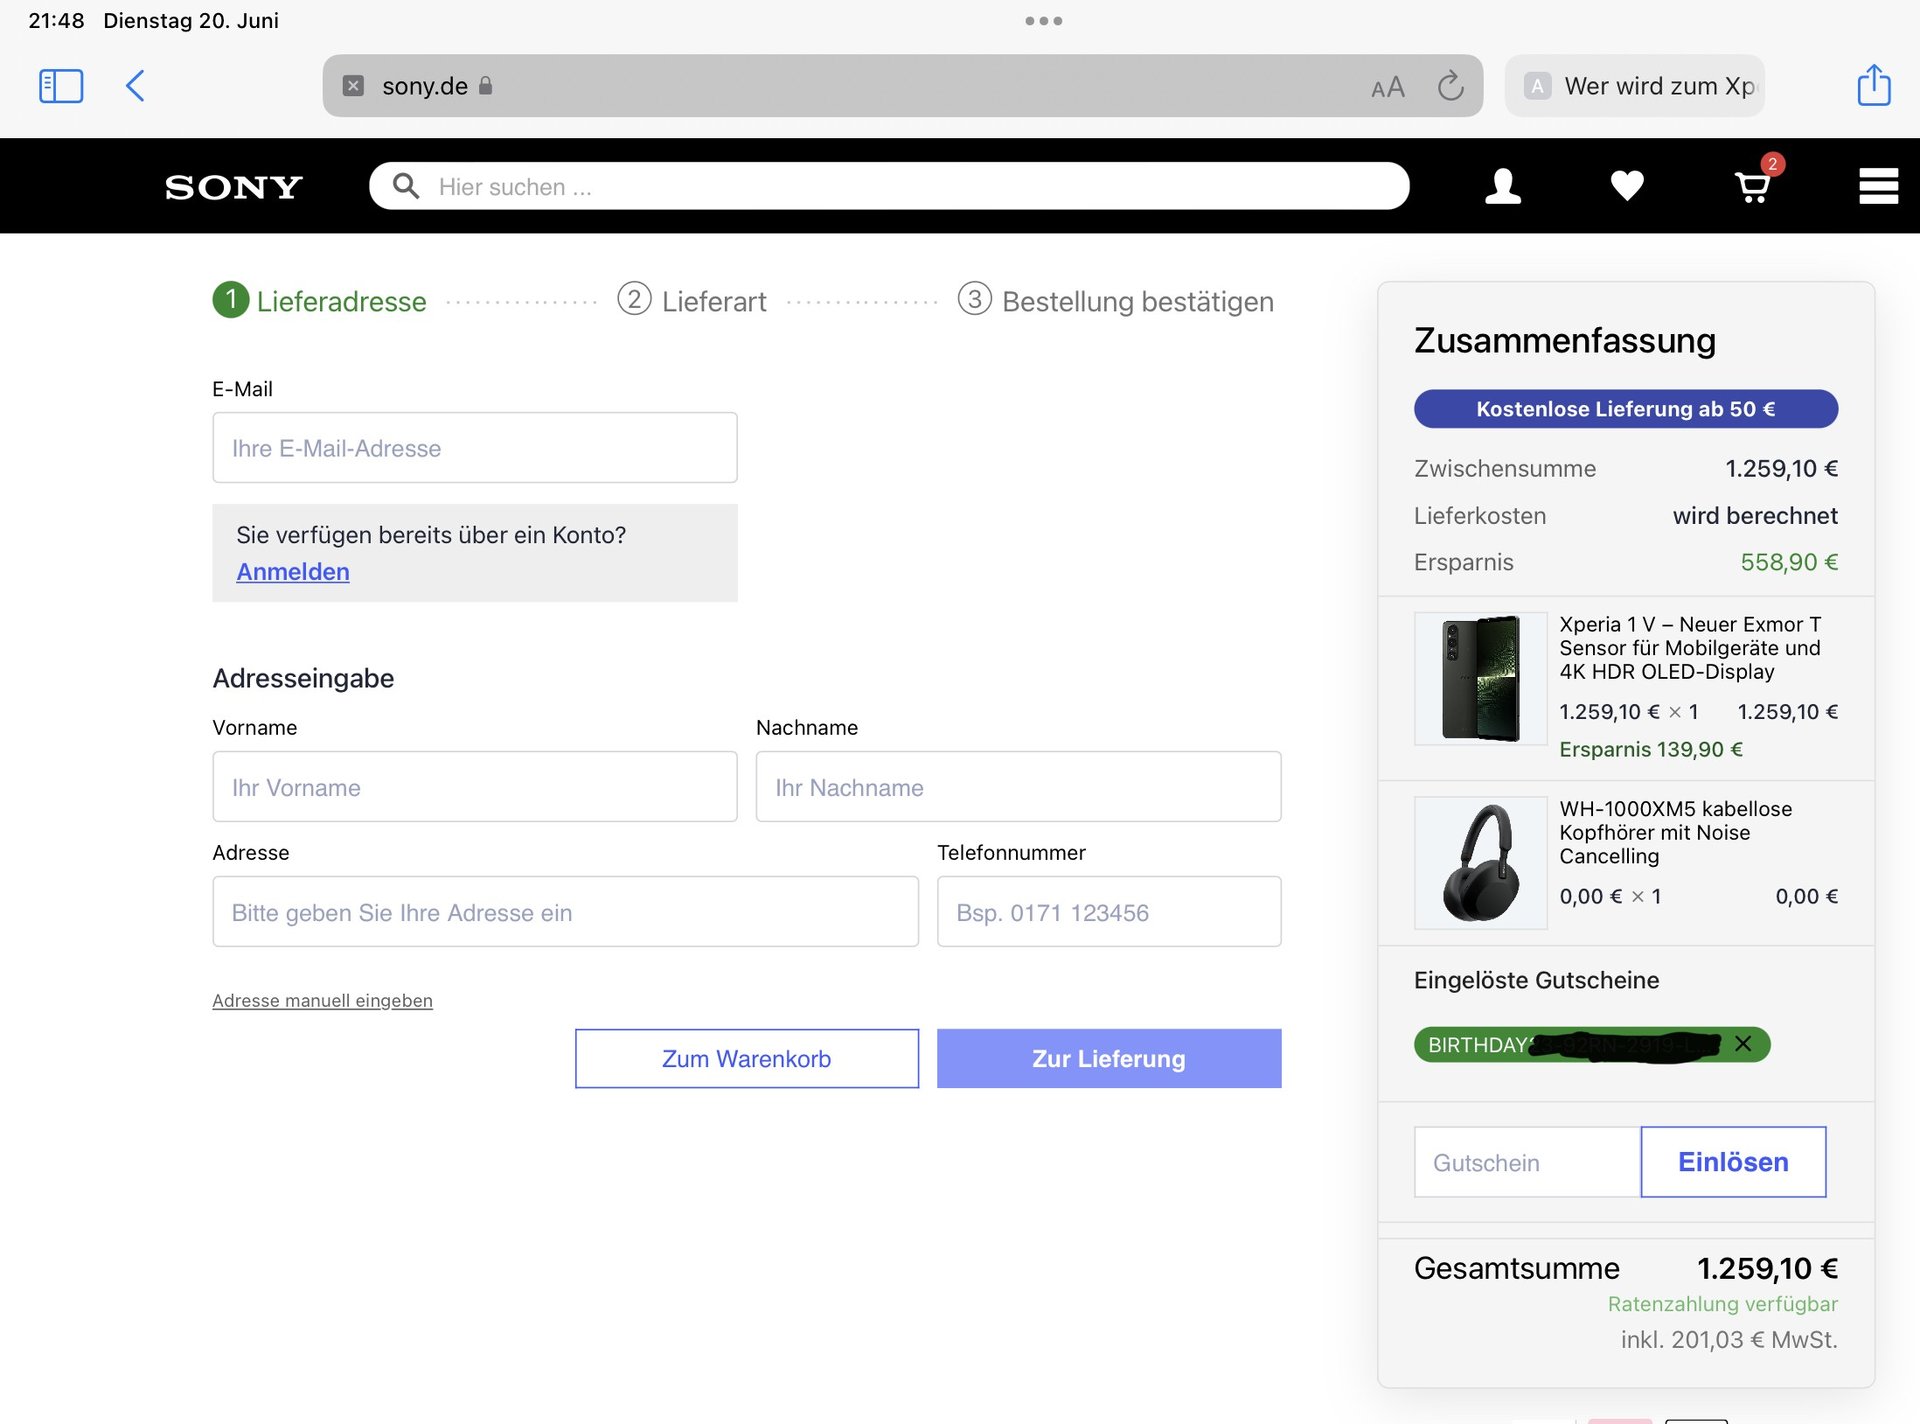
Task: Click the Ersparnis 558,90 € value
Action: [1789, 562]
